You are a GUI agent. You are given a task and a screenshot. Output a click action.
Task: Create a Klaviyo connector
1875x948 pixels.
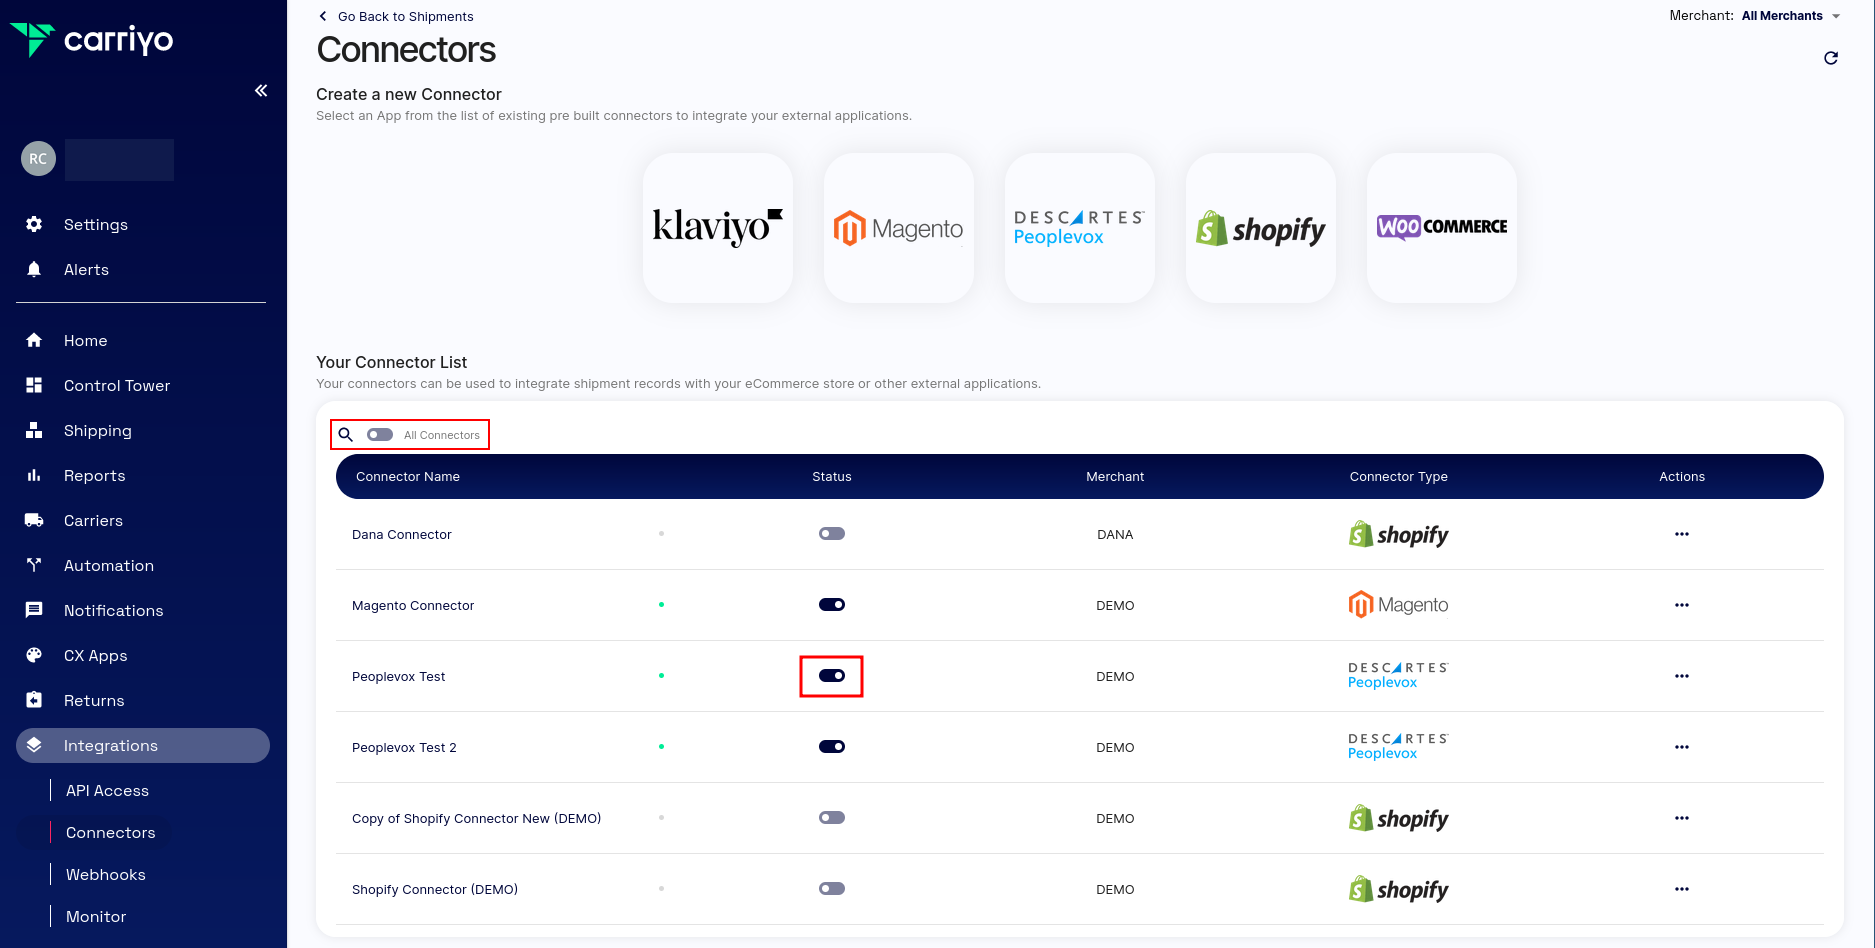718,228
